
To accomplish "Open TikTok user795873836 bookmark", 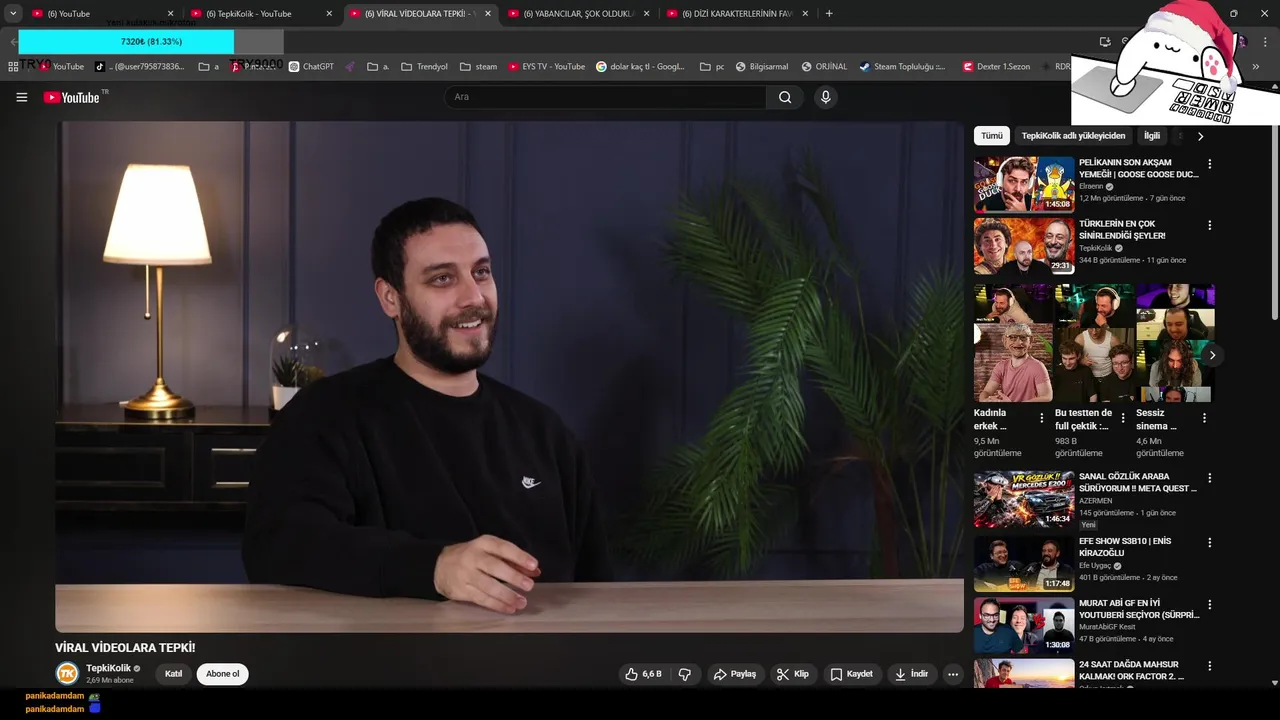I will (139, 67).
